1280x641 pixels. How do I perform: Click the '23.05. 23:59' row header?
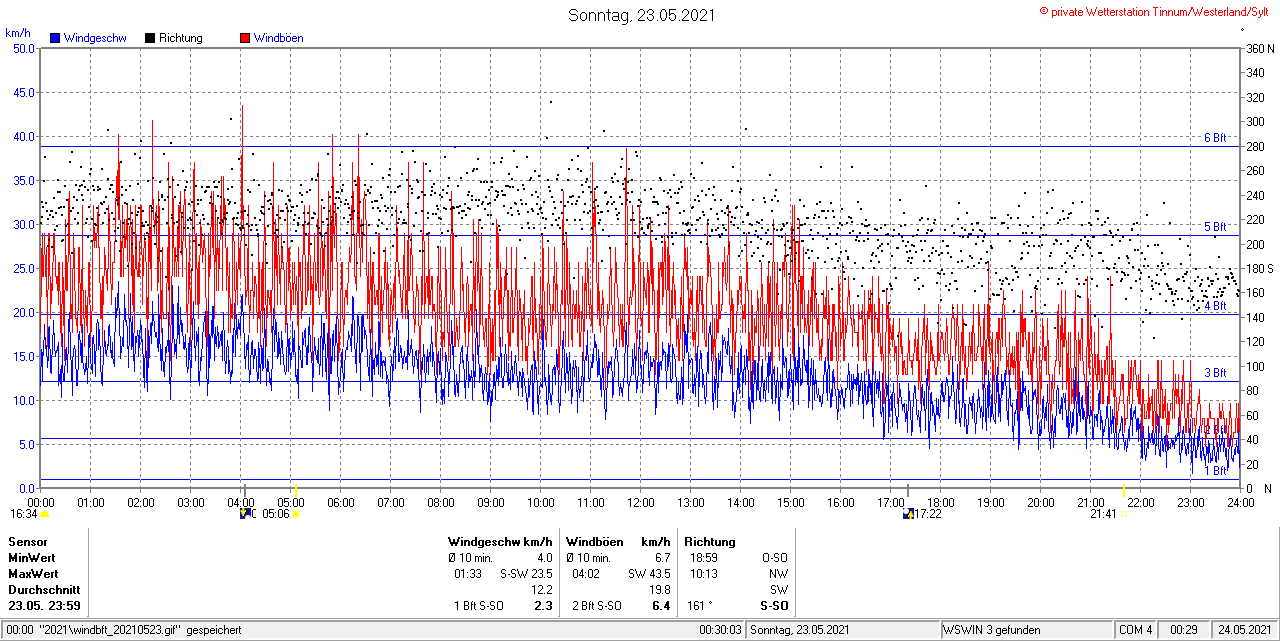45,606
